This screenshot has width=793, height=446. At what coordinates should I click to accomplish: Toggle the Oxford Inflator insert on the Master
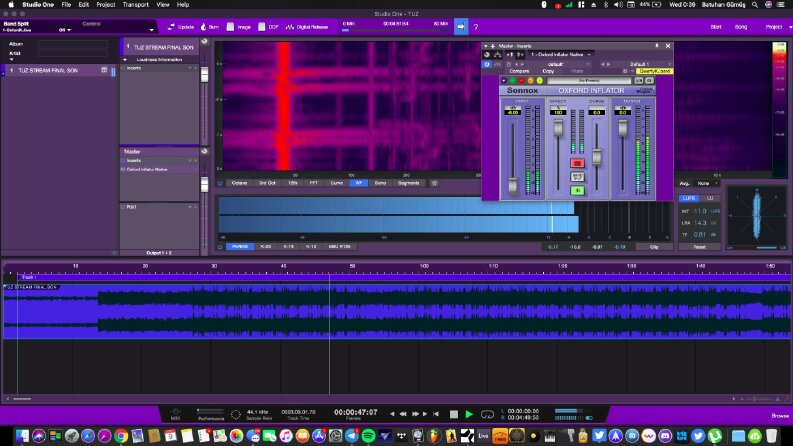coord(123,169)
